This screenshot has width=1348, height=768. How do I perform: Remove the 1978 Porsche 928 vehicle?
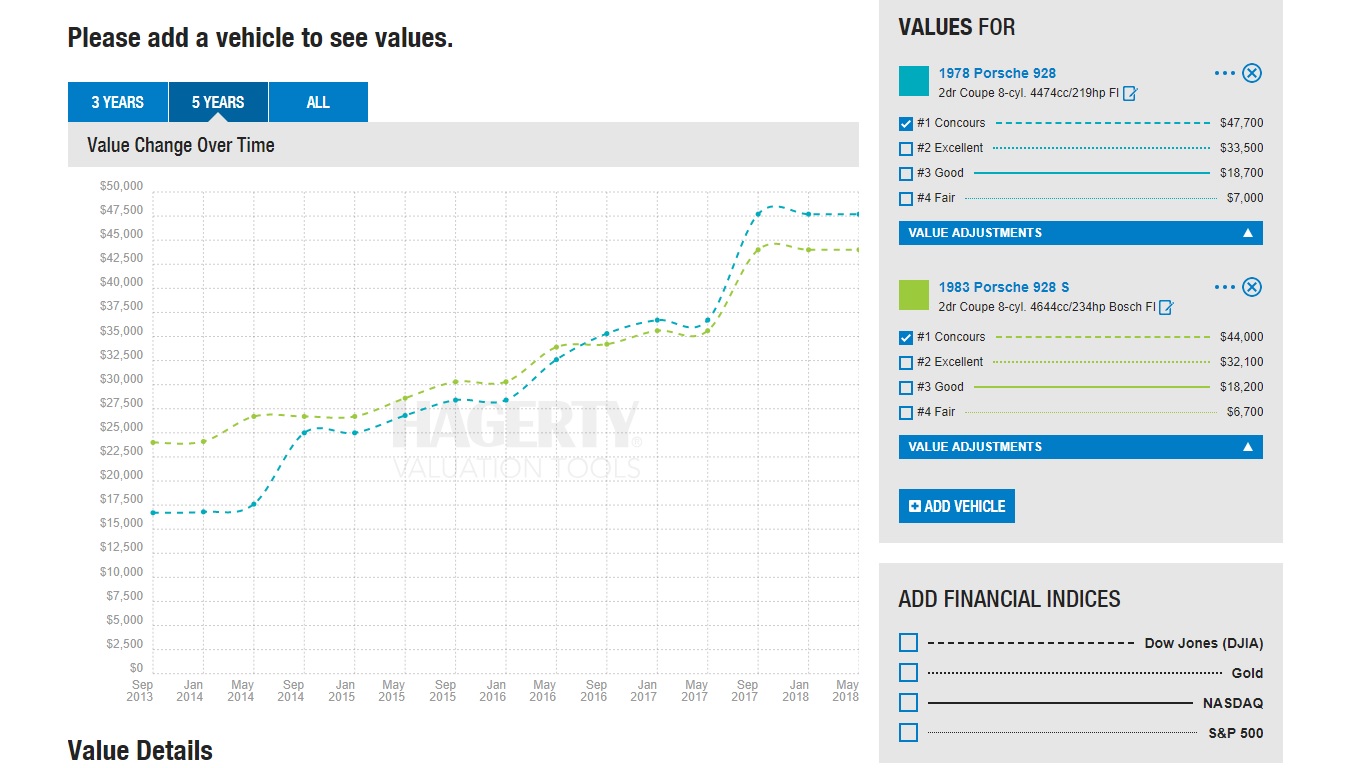tap(1252, 73)
